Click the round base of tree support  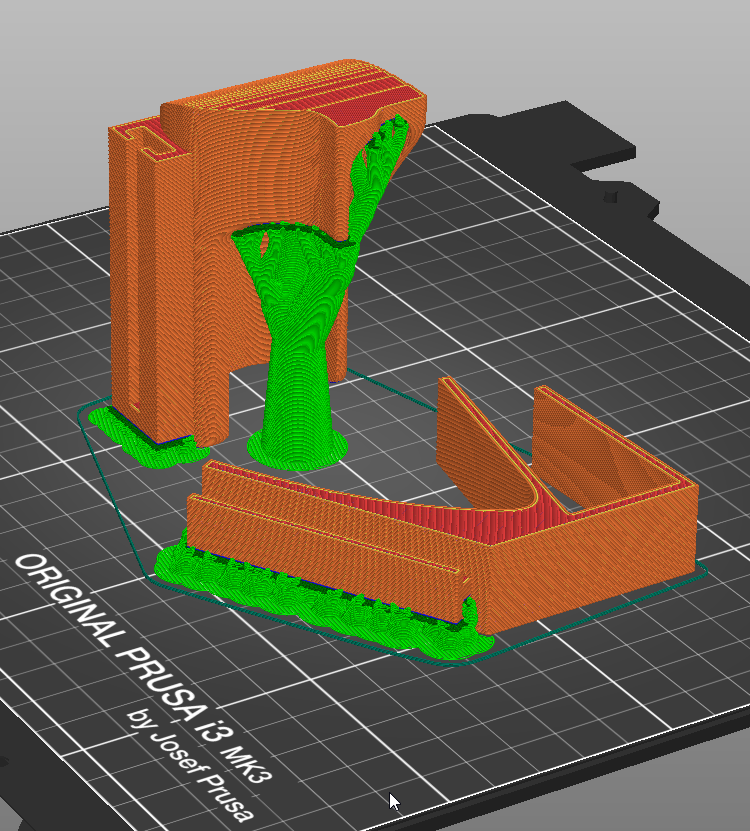point(297,449)
